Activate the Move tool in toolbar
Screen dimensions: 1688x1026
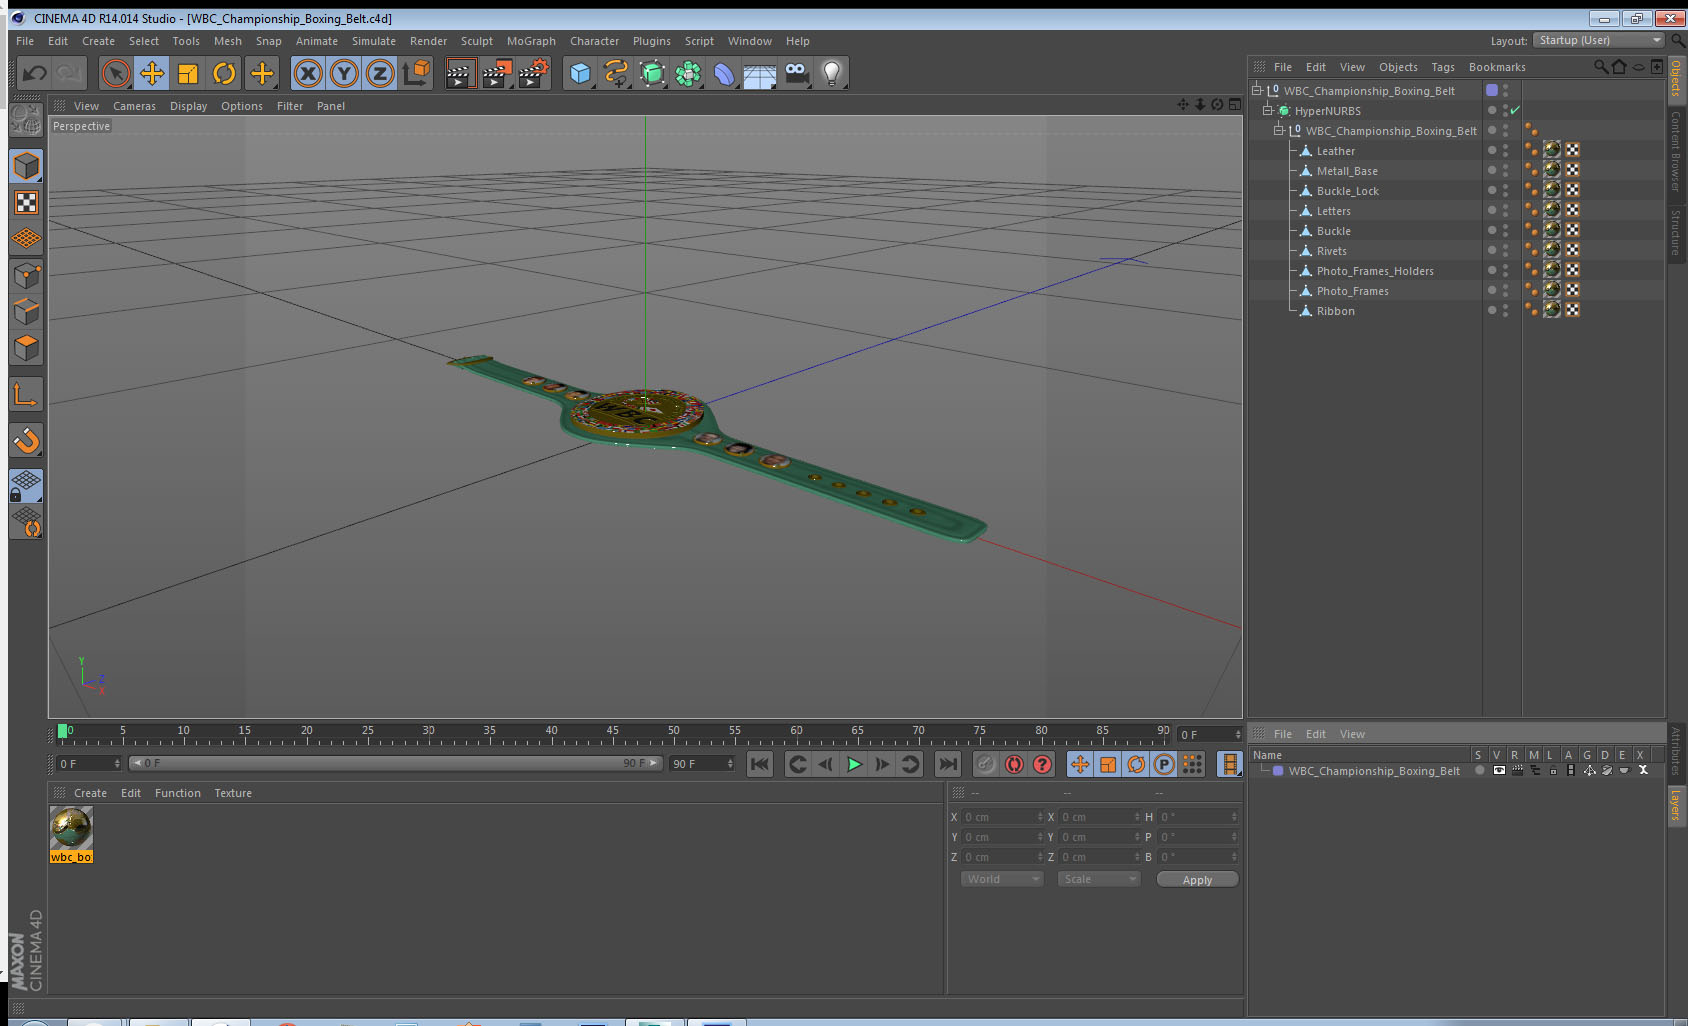pos(152,73)
